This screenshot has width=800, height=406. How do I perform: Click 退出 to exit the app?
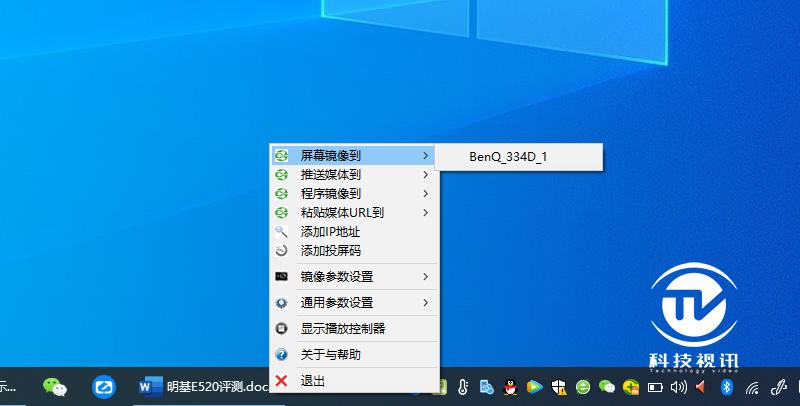coord(352,381)
